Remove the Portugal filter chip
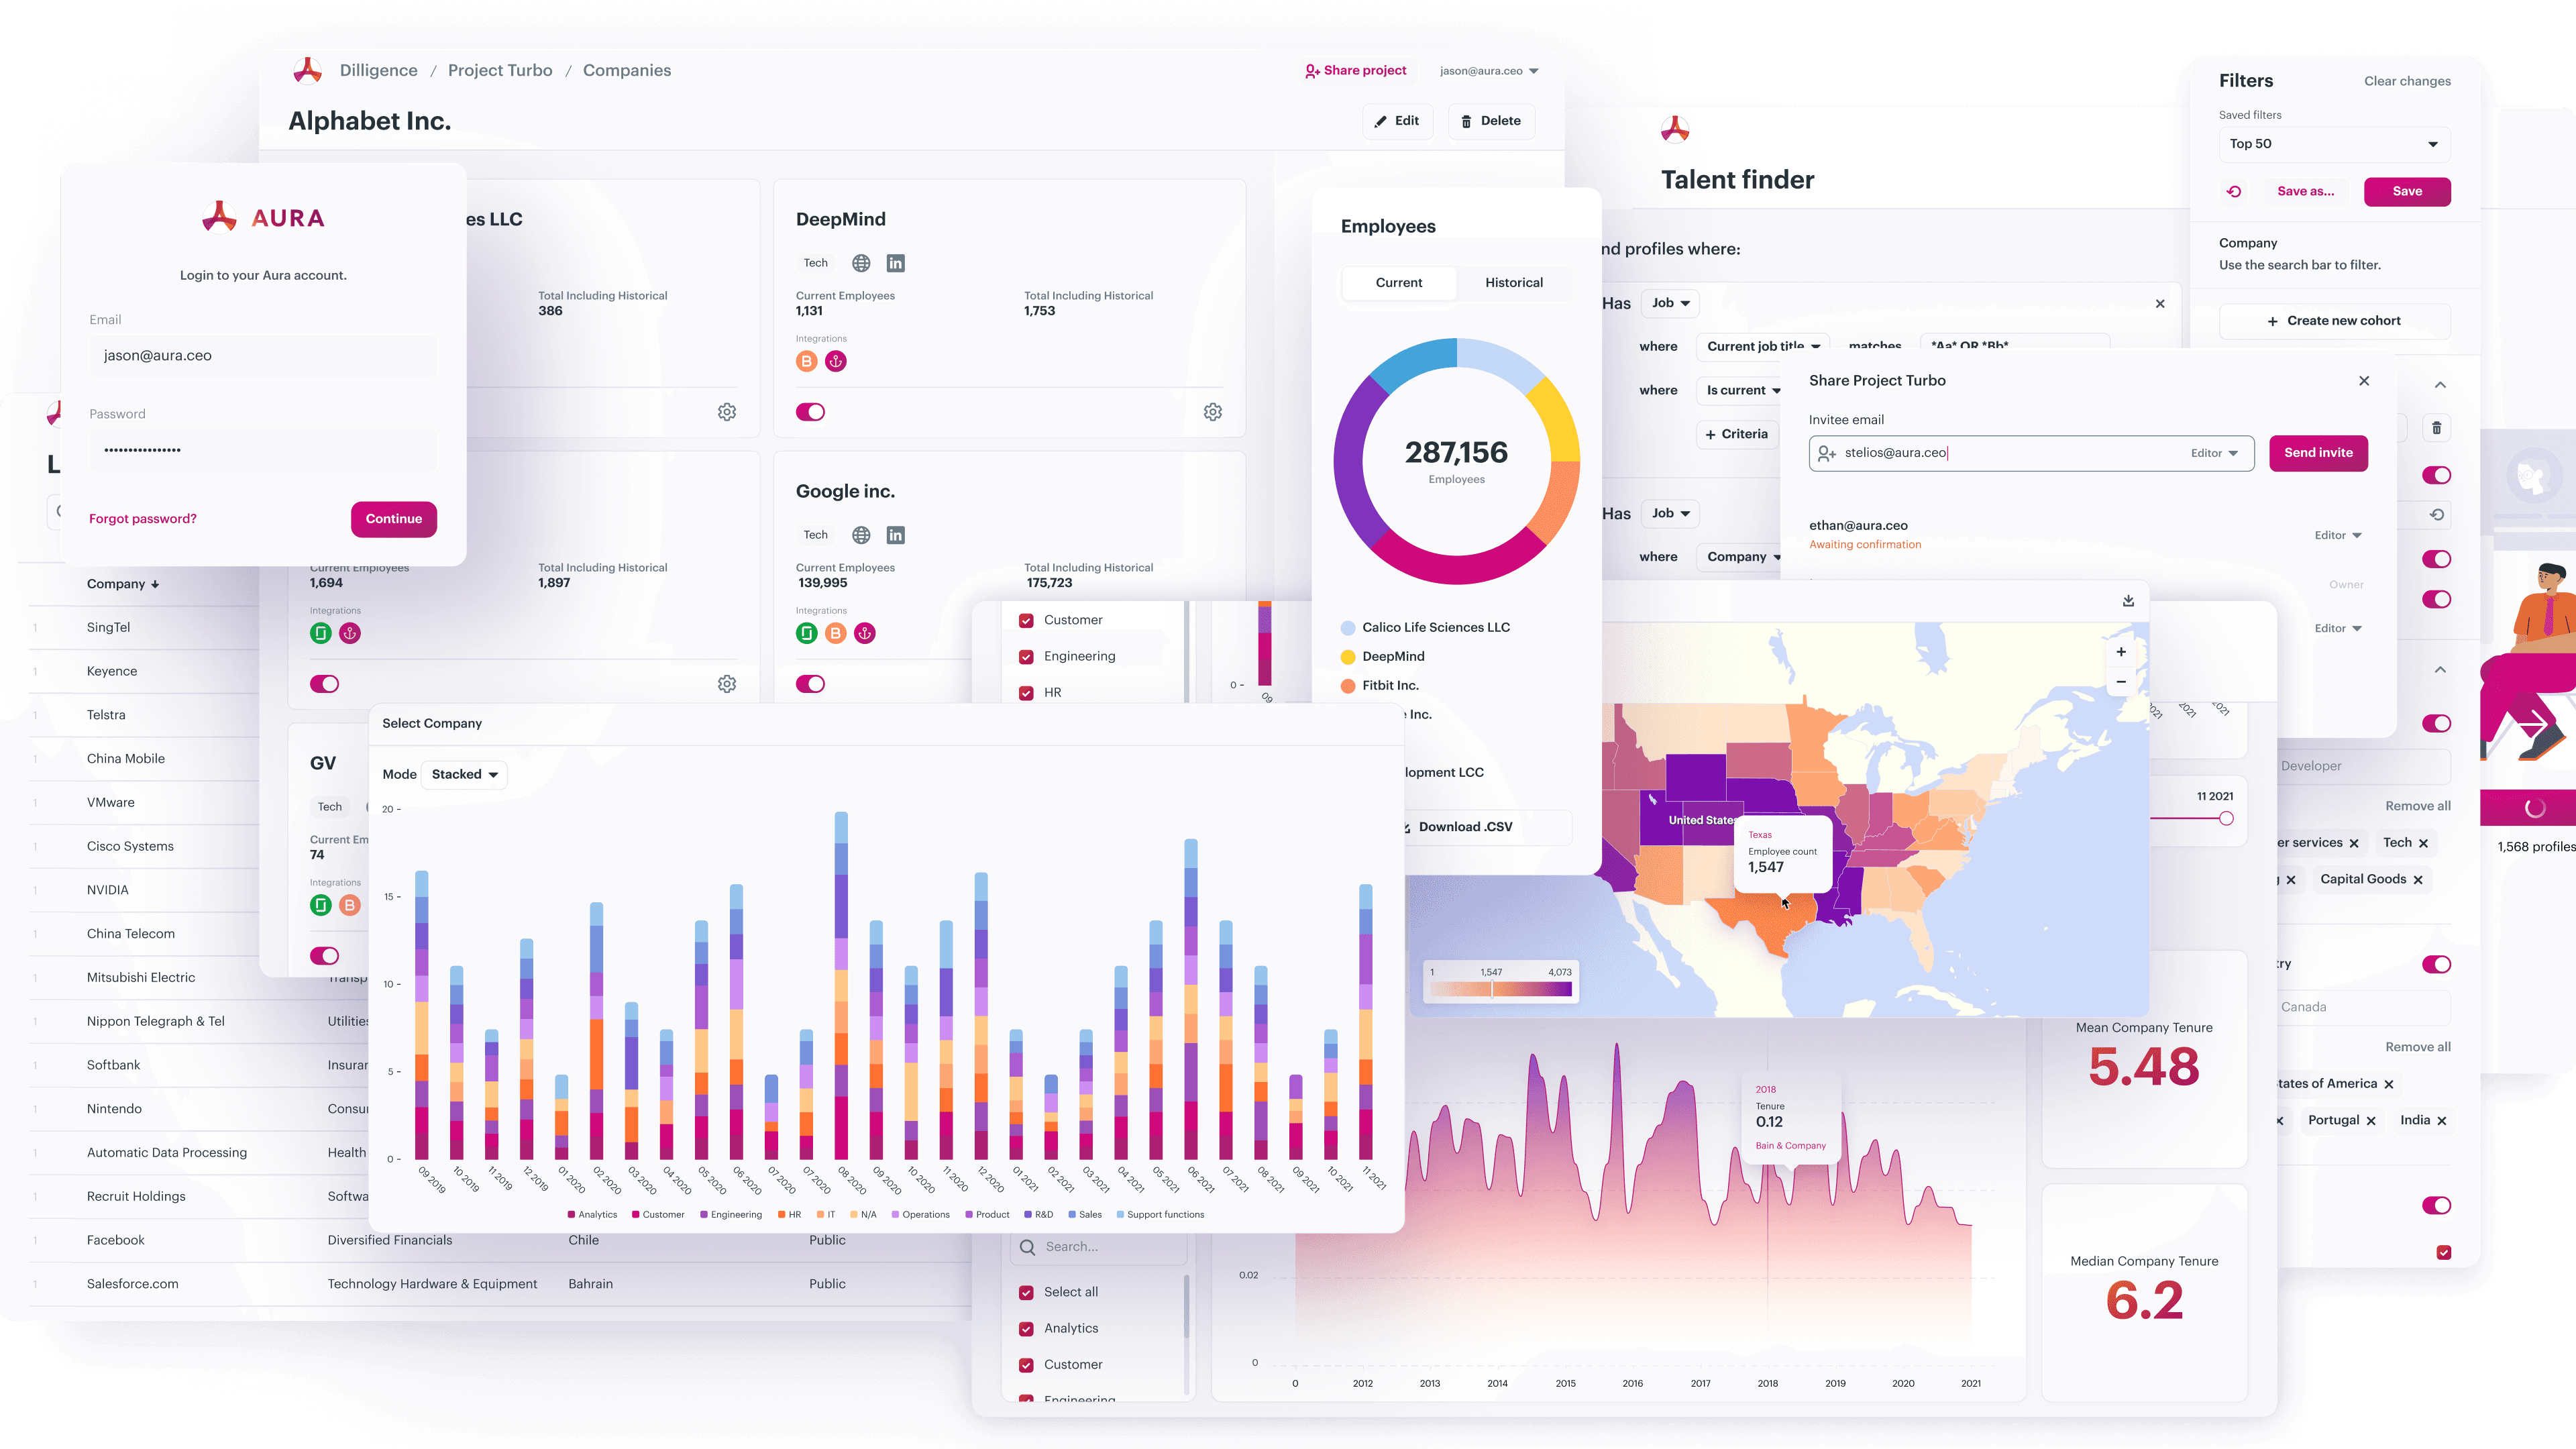This screenshot has width=2576, height=1449. pyautogui.click(x=2371, y=1121)
